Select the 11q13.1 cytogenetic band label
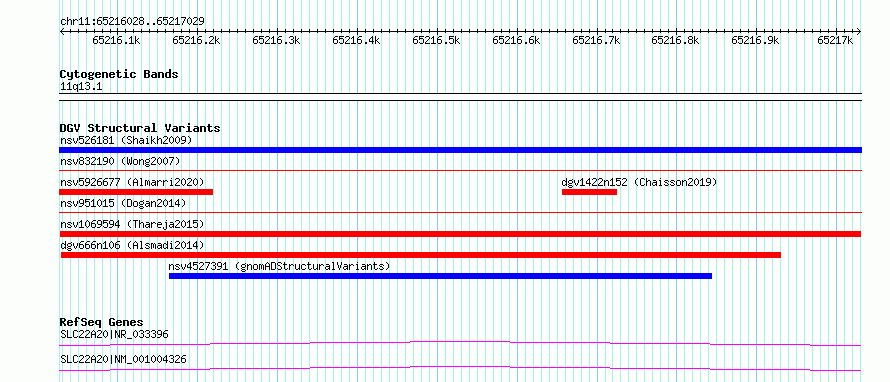This screenshot has width=890, height=382. point(81,87)
